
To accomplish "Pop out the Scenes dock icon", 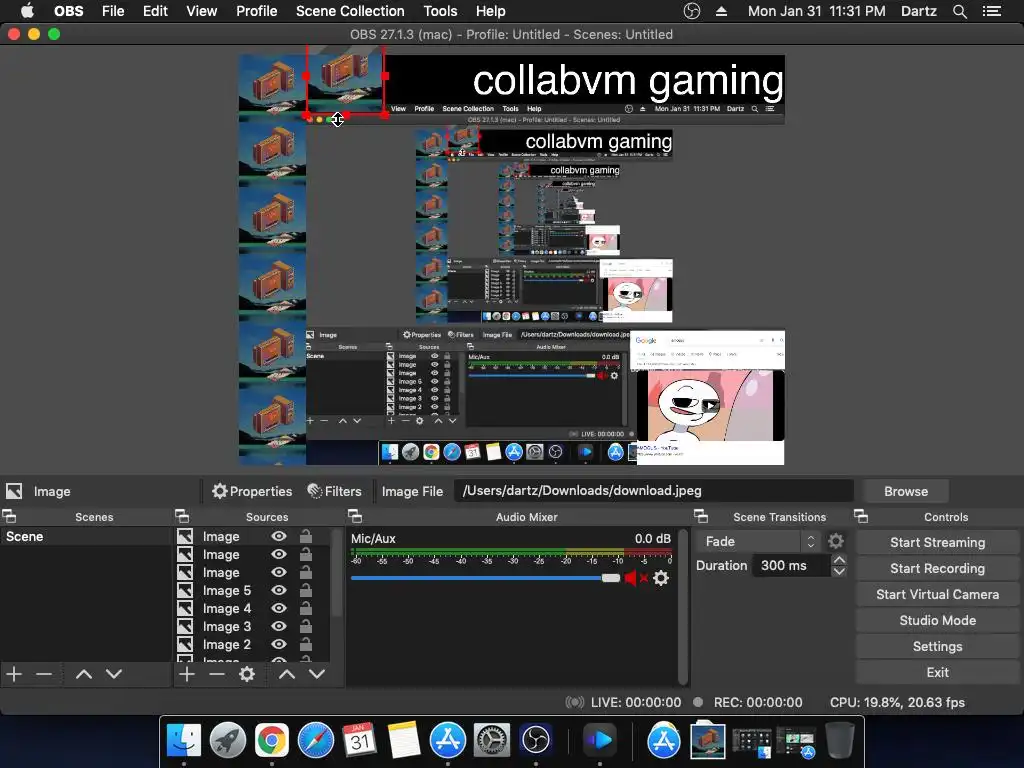I will tap(9, 517).
